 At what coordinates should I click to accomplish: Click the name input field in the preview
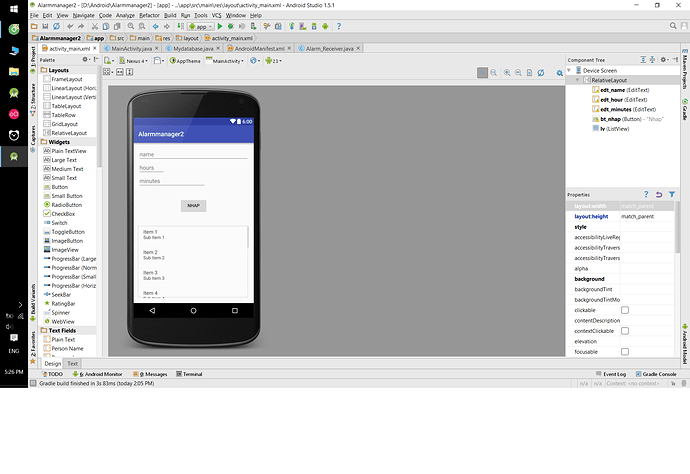coord(192,155)
